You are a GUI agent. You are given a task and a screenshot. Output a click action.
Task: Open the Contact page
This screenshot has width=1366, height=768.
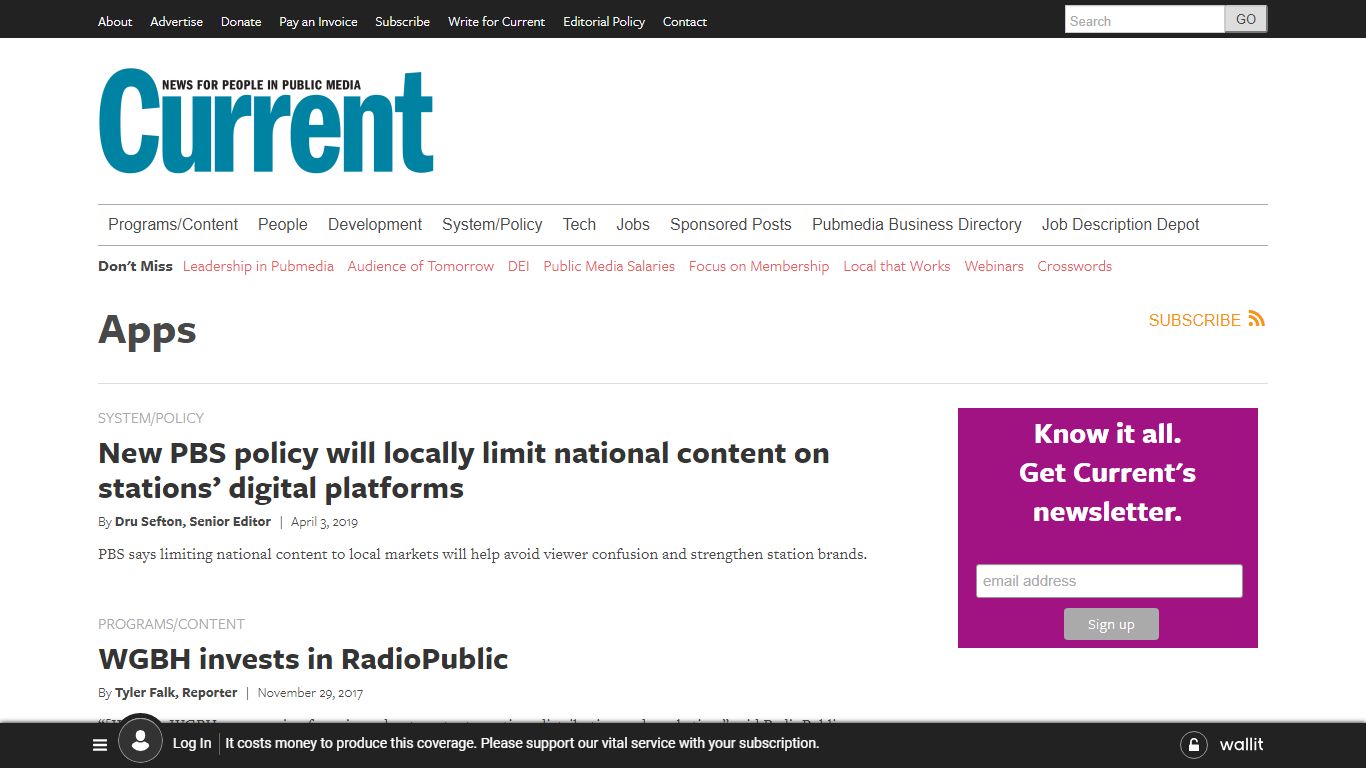pyautogui.click(x=685, y=21)
